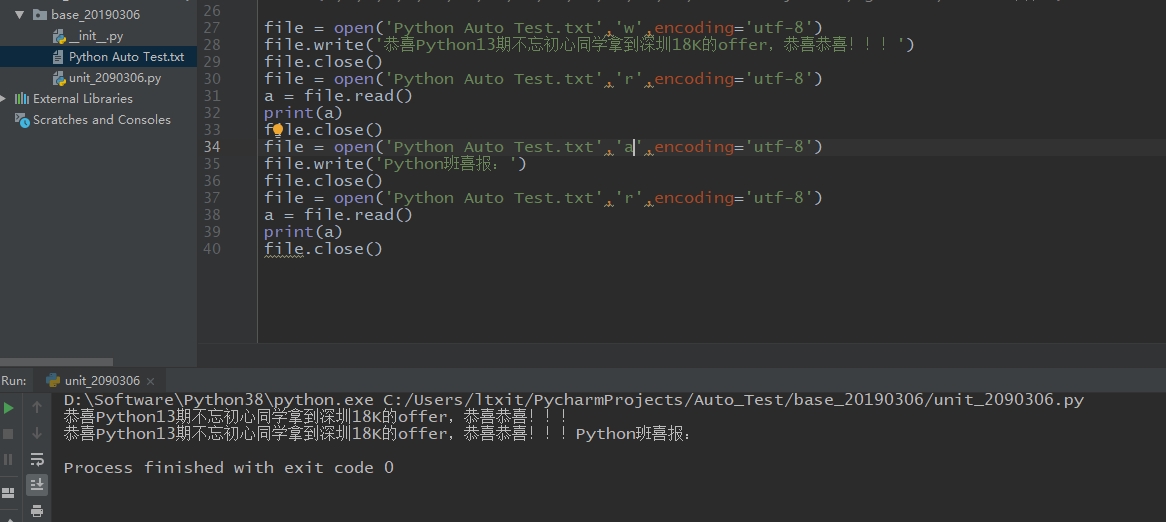Open unit_2090306.py from project tree
This screenshot has width=1166, height=522.
tap(114, 78)
